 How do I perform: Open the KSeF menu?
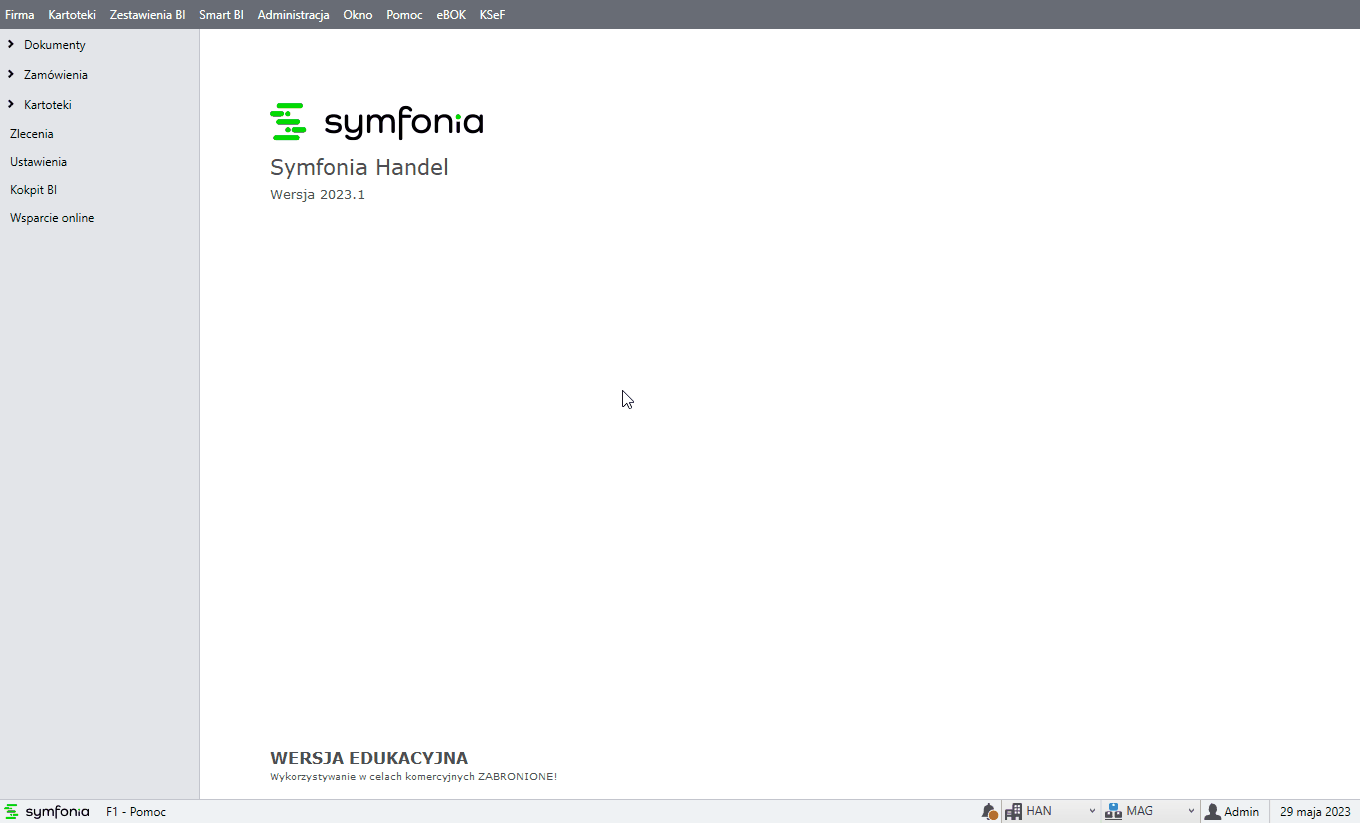coord(492,15)
